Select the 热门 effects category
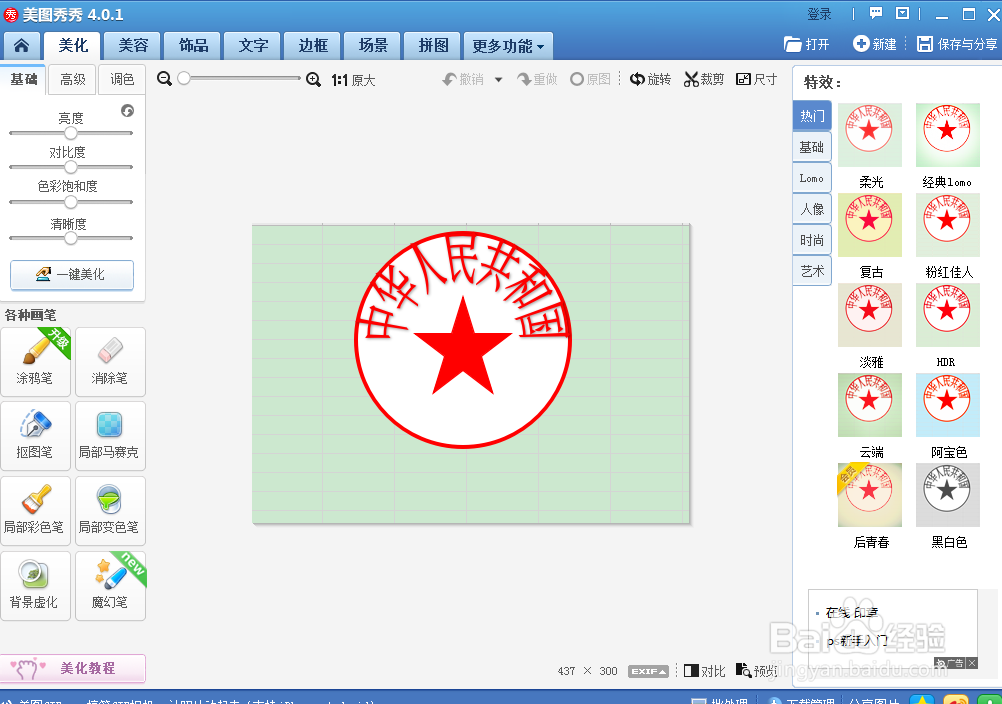Screen dimensions: 1002x704 [812, 116]
